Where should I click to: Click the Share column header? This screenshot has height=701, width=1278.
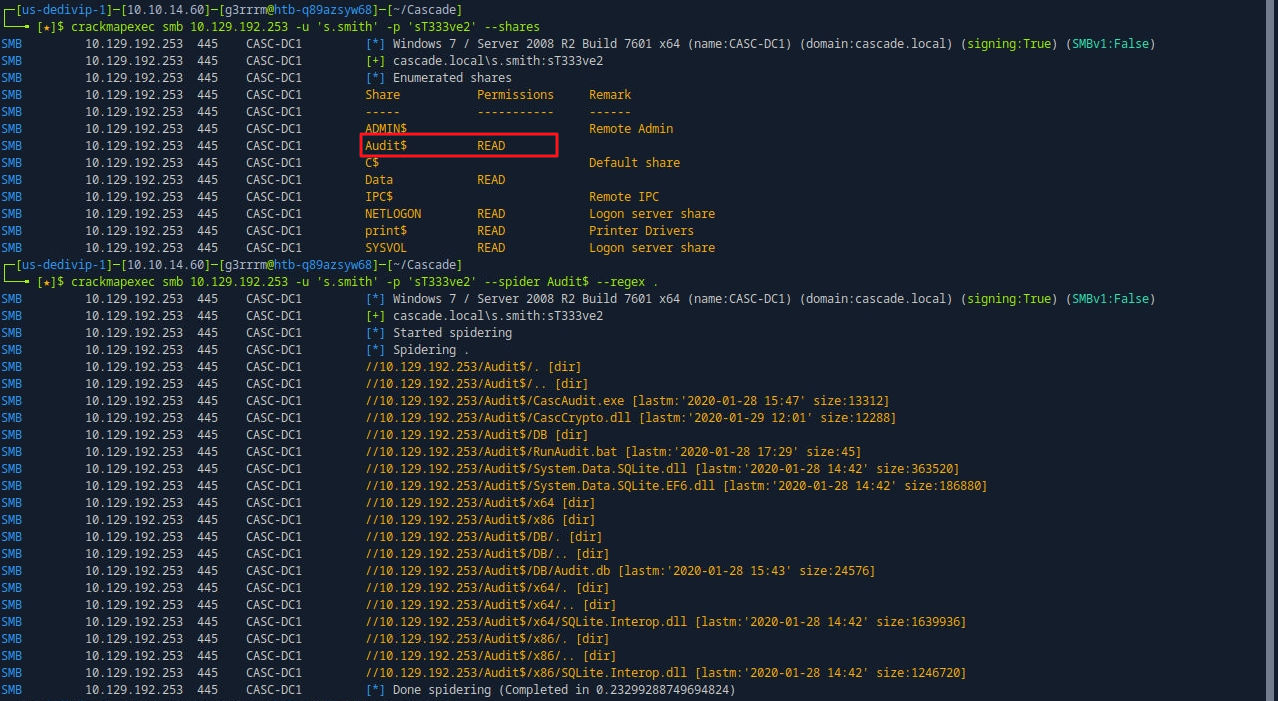382,95
